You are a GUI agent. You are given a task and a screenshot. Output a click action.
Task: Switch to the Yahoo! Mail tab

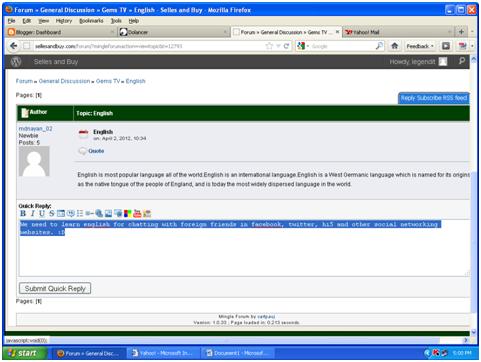(x=398, y=32)
